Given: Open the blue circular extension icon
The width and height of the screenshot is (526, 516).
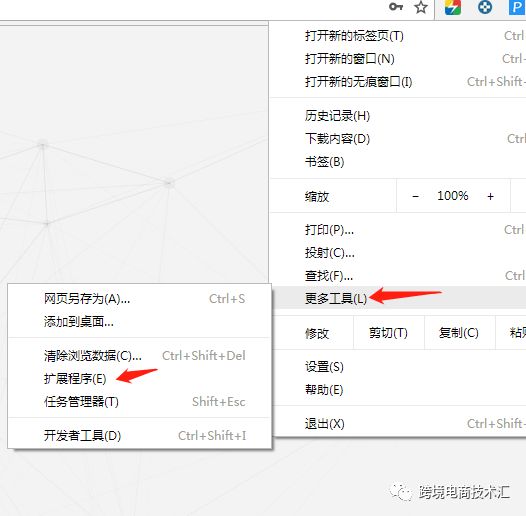Looking at the screenshot, I should (x=485, y=7).
